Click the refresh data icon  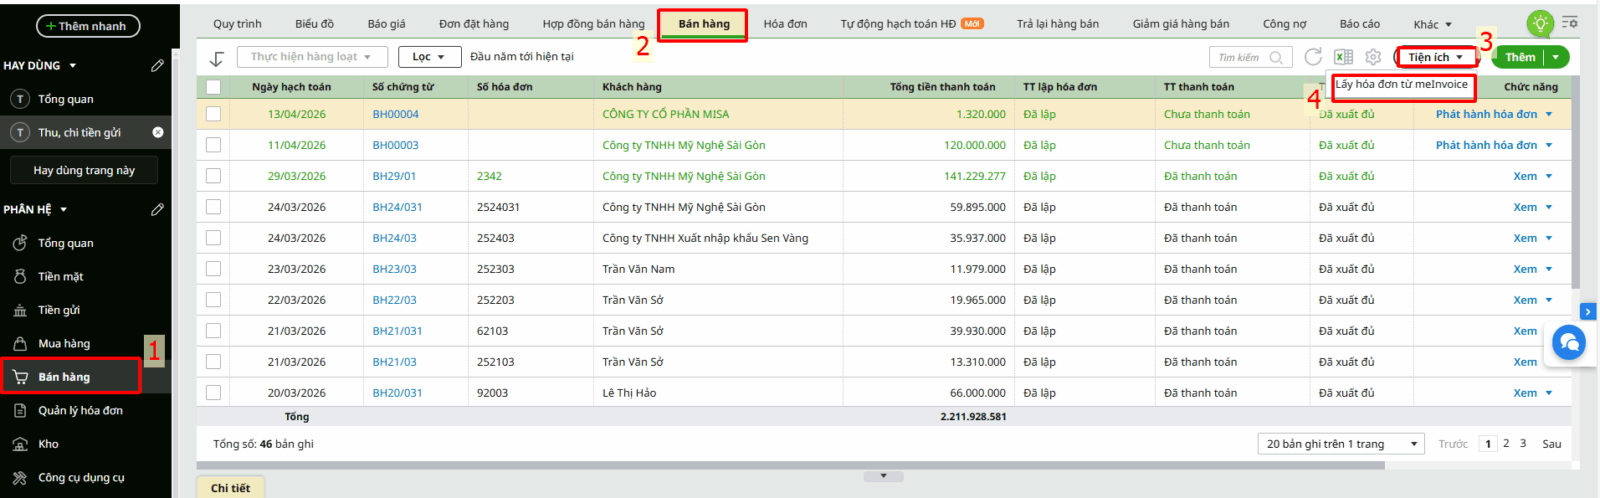coord(1313,57)
